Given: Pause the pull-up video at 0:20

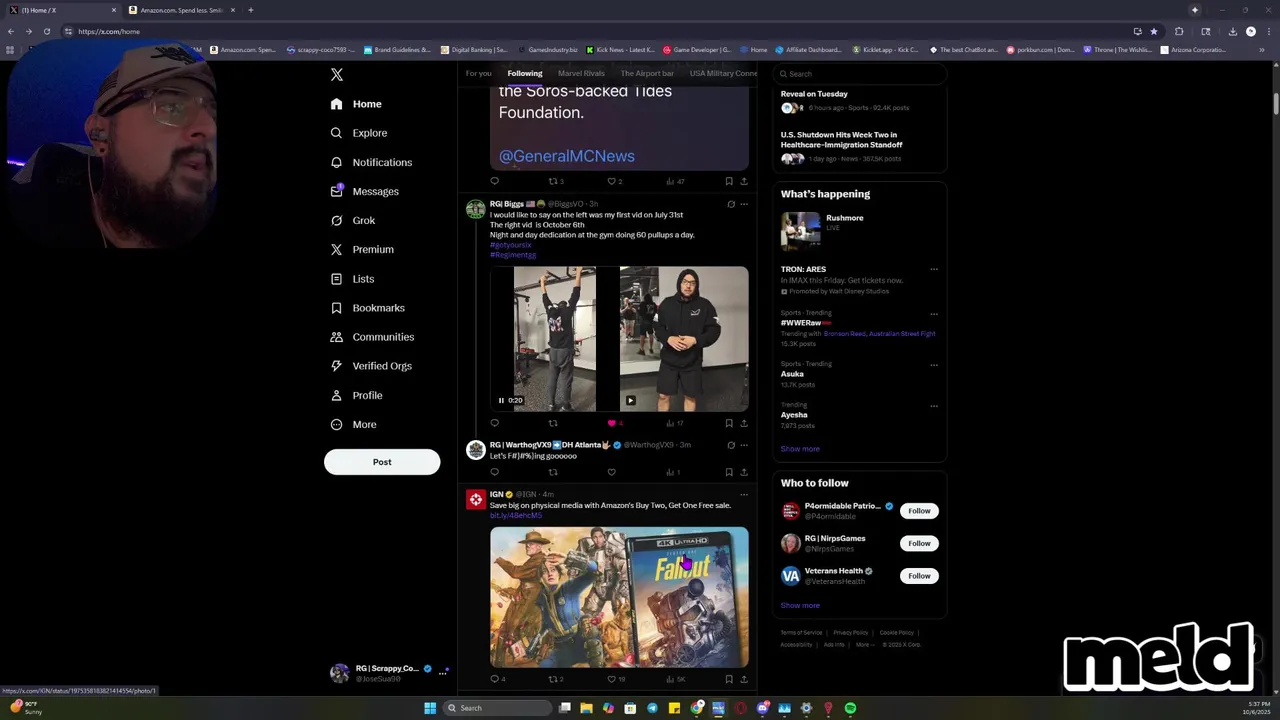Looking at the screenshot, I should click(x=501, y=400).
